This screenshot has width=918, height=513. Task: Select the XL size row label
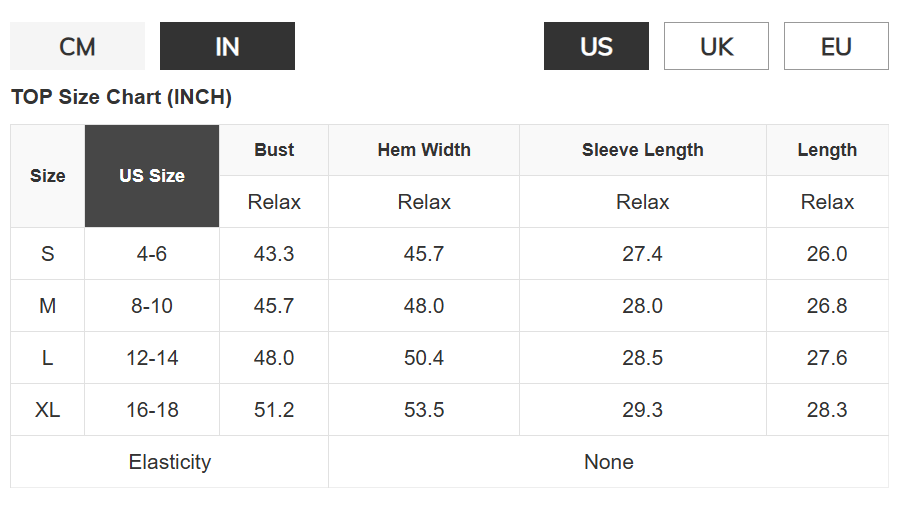click(47, 410)
